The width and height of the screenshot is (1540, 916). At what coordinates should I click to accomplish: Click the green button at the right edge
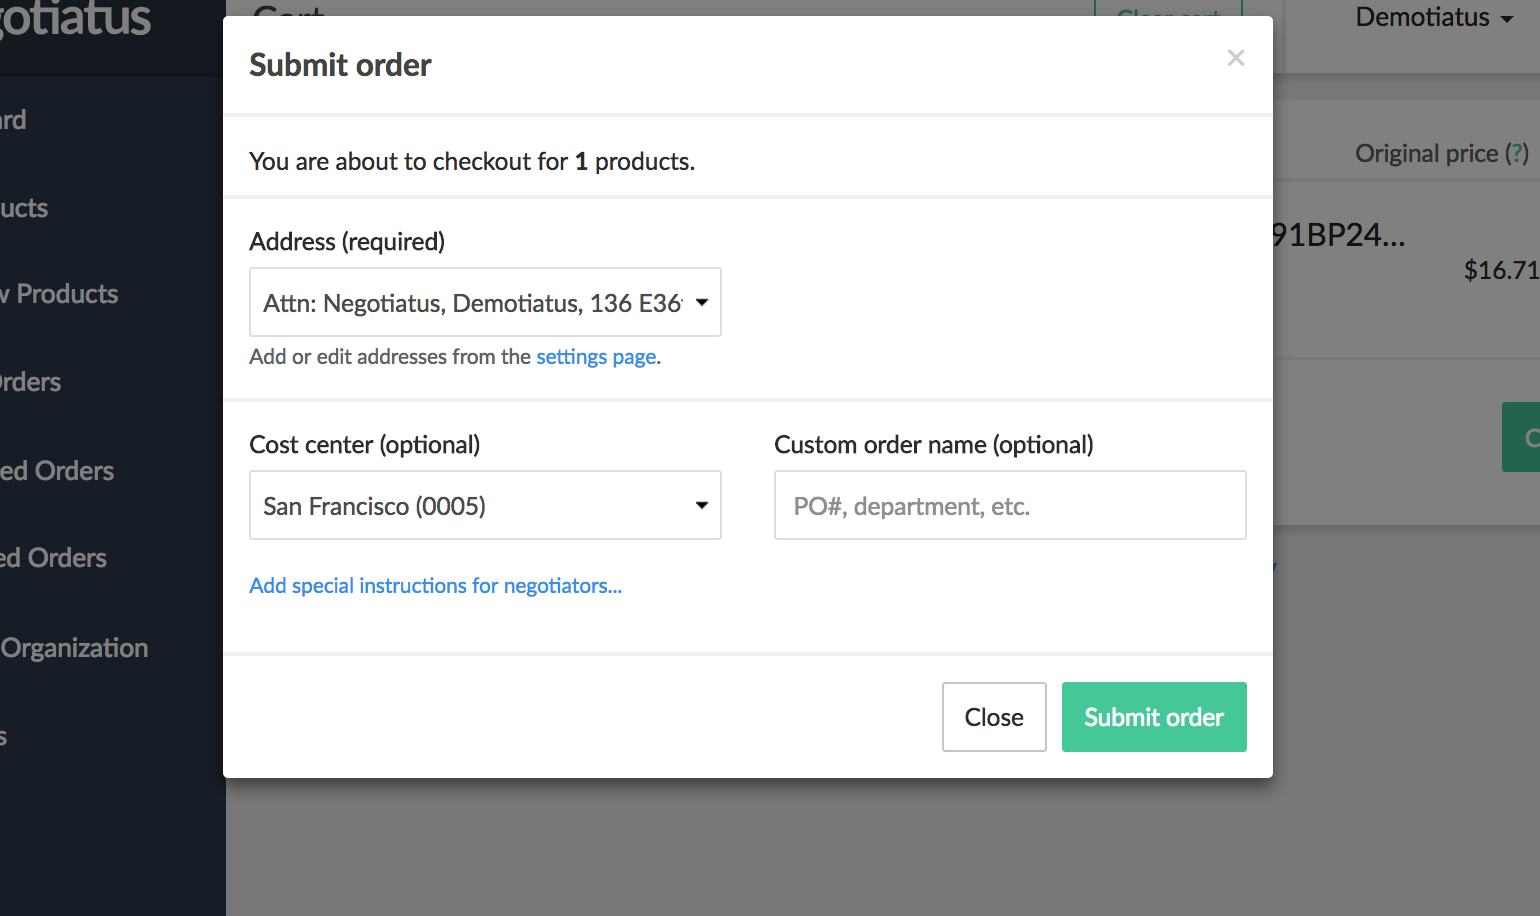click(x=1522, y=437)
